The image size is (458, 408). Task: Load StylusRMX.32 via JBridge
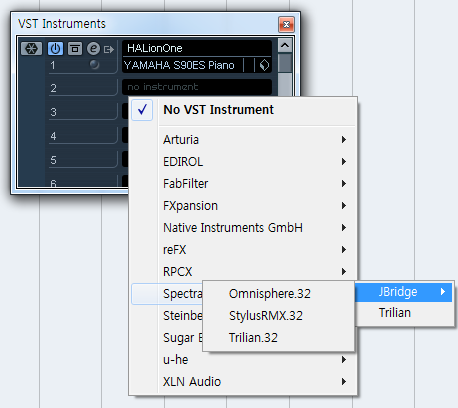point(278,316)
